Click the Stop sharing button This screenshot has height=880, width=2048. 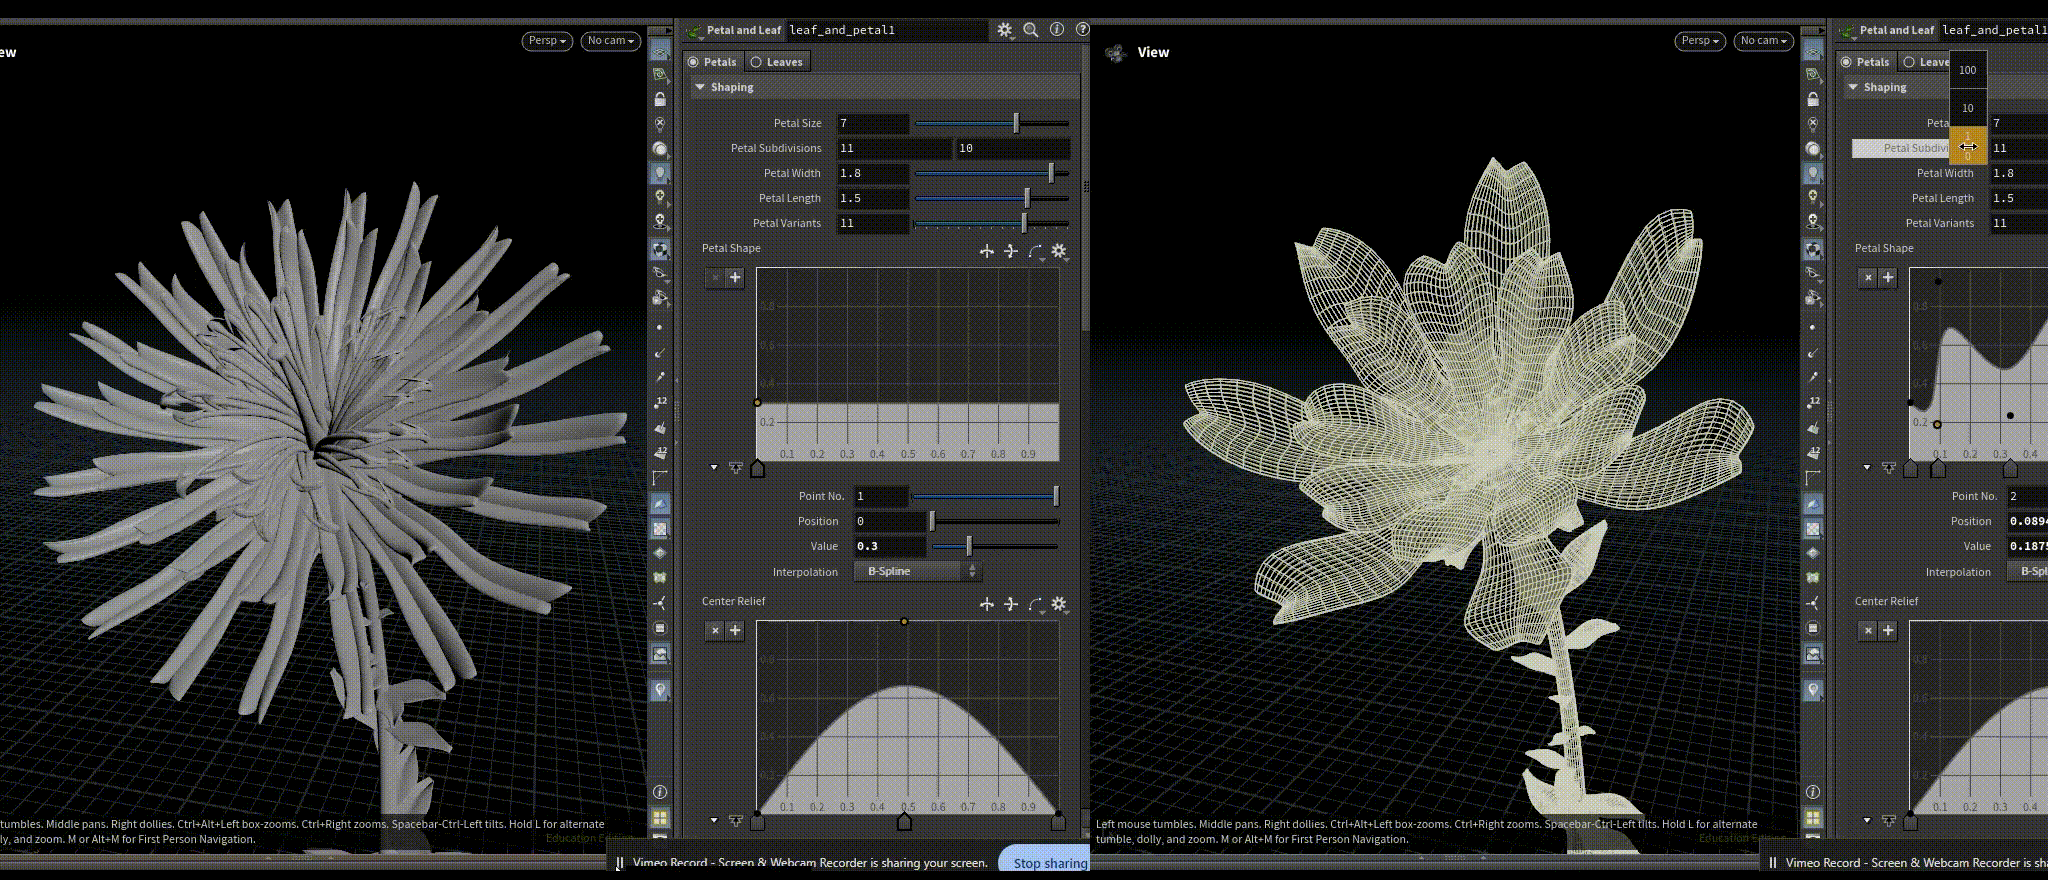[x=1048, y=863]
